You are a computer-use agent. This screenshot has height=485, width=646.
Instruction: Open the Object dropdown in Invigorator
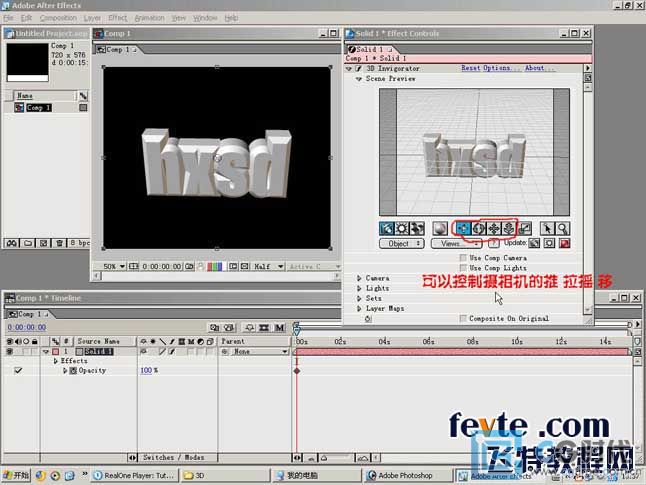click(402, 244)
